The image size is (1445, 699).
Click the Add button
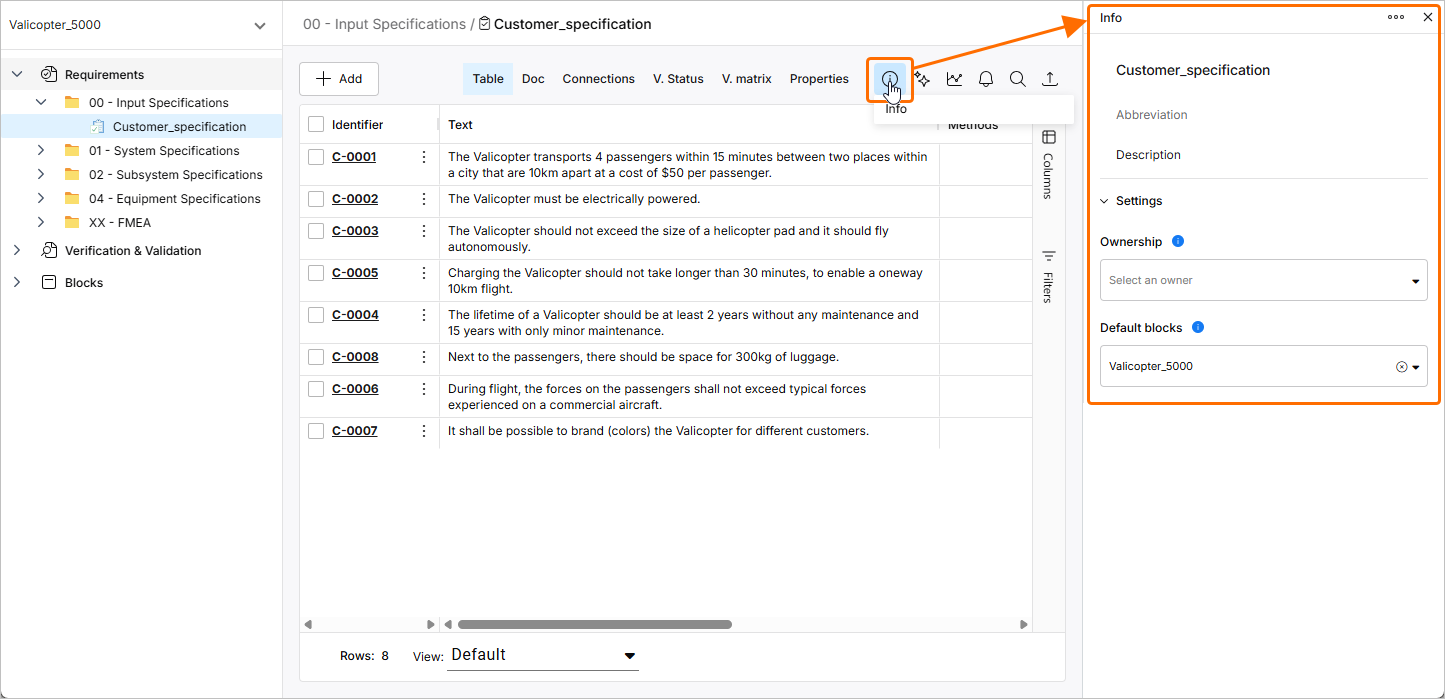point(339,79)
